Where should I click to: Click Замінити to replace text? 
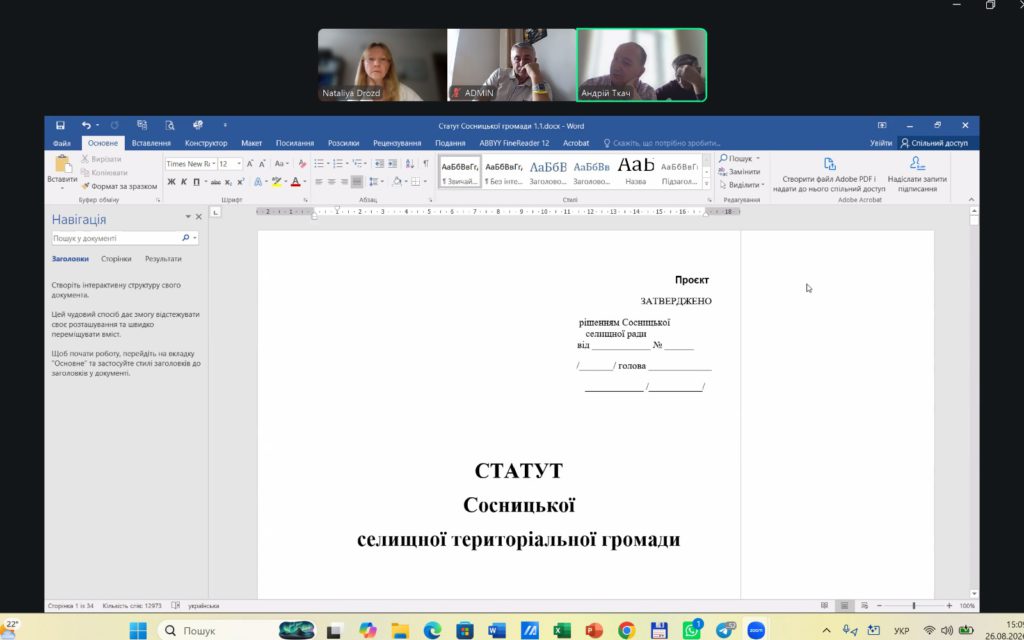point(739,172)
